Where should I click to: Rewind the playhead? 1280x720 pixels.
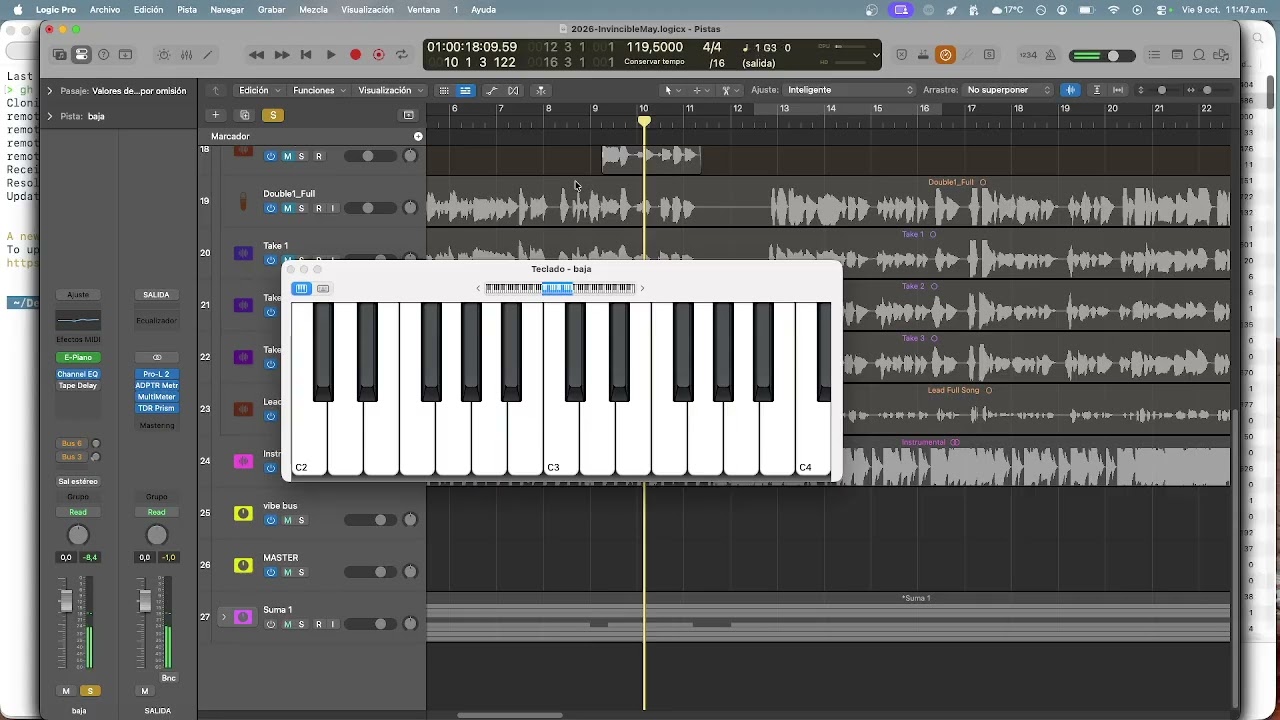(x=257, y=55)
